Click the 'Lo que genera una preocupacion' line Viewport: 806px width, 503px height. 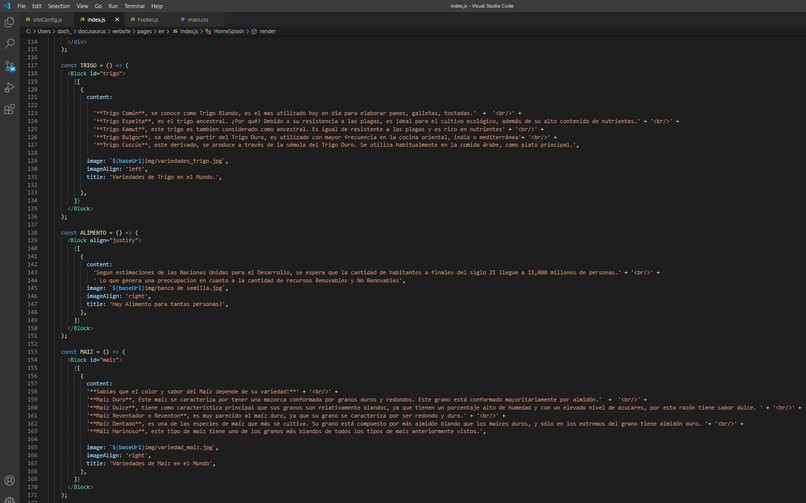click(x=249, y=281)
